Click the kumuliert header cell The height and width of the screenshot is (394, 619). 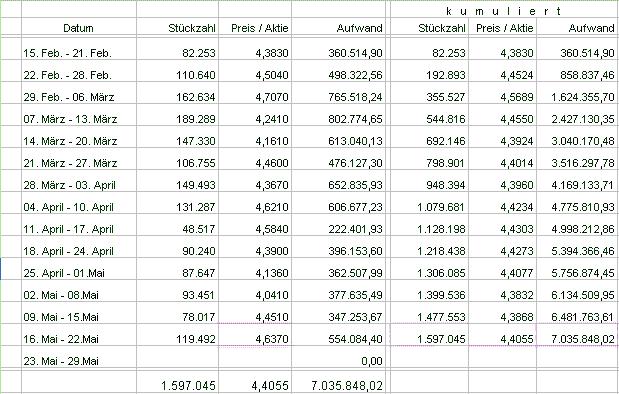point(504,11)
